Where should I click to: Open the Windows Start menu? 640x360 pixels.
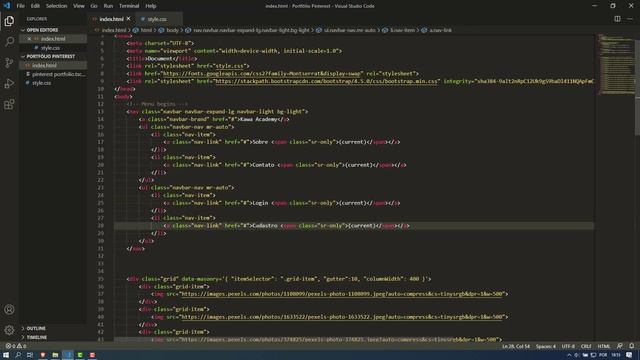tap(6, 355)
